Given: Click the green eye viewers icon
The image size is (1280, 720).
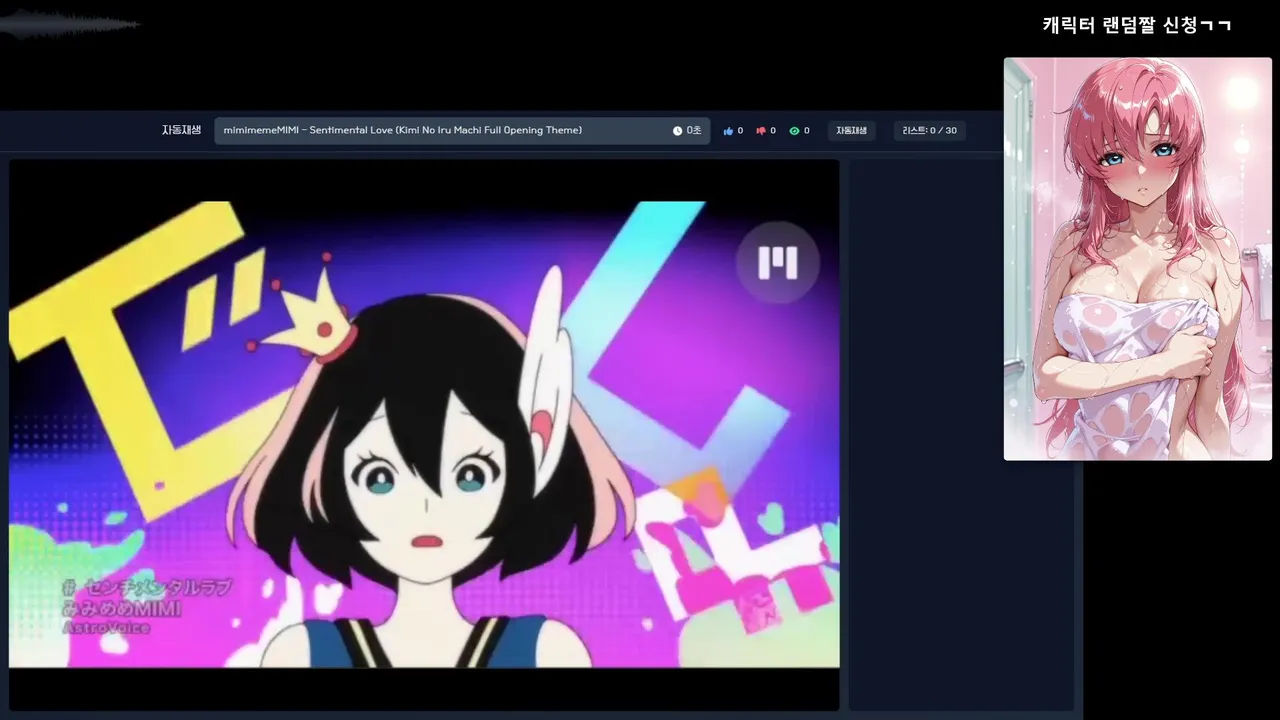Looking at the screenshot, I should pos(794,131).
